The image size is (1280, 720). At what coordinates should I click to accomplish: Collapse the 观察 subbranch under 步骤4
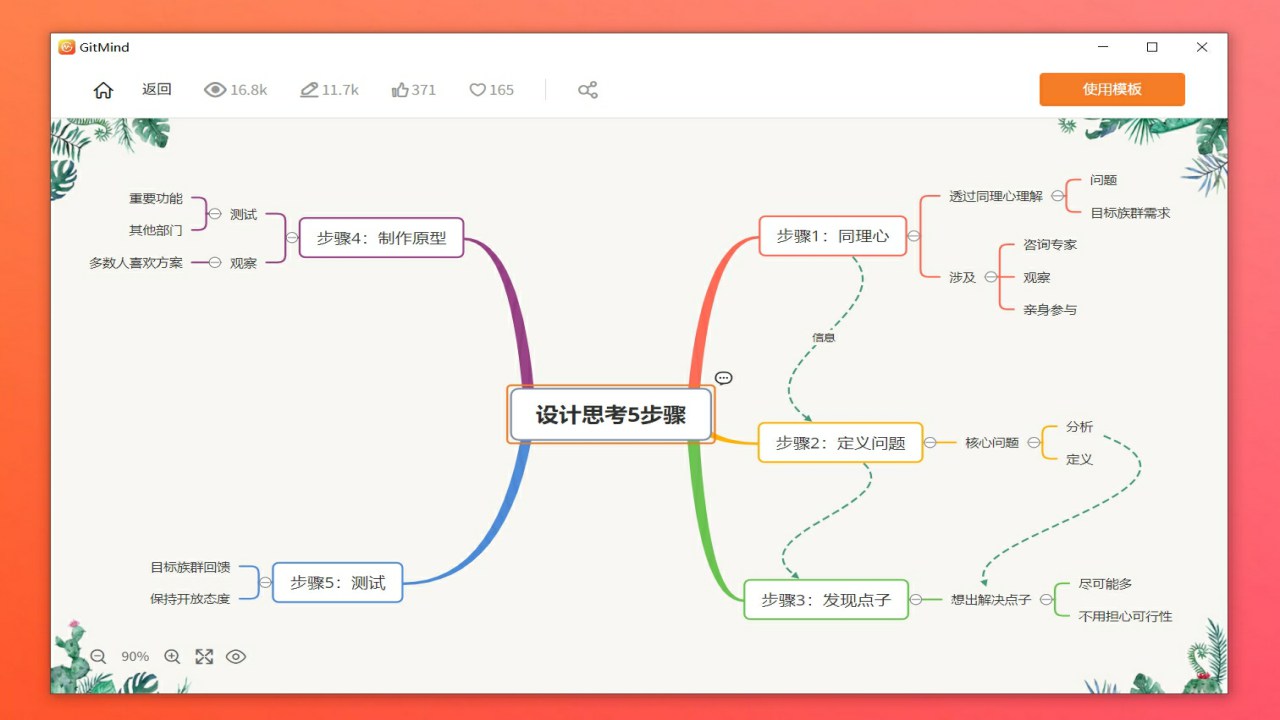[x=214, y=263]
